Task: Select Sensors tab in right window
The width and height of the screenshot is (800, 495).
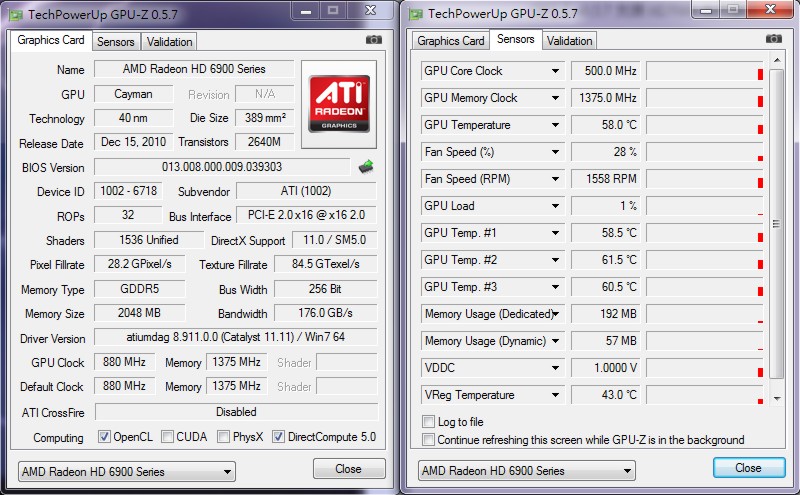Action: tap(515, 39)
